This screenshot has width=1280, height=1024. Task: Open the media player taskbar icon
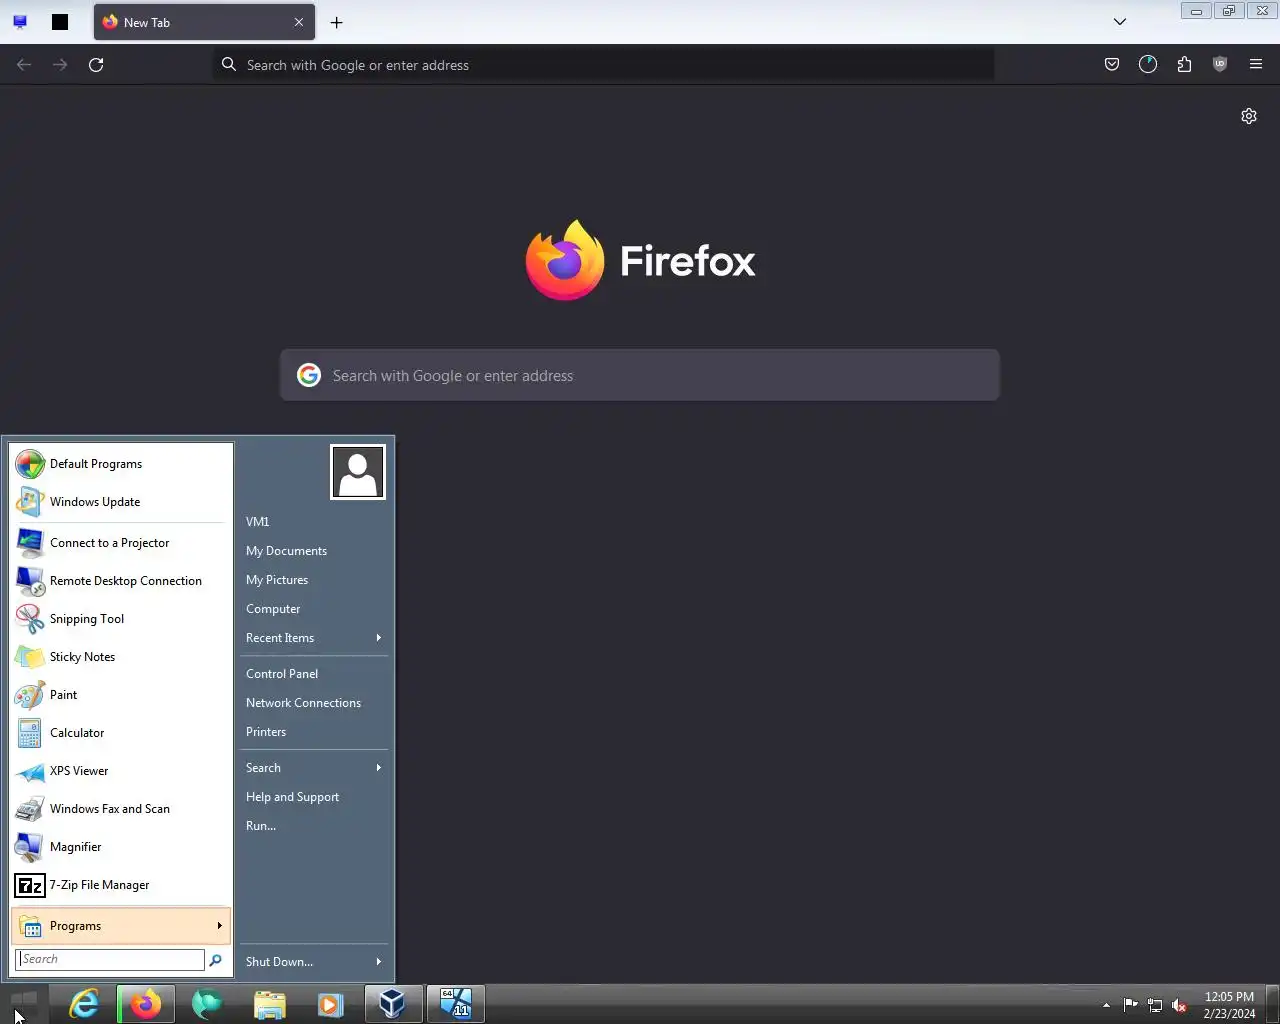331,1004
